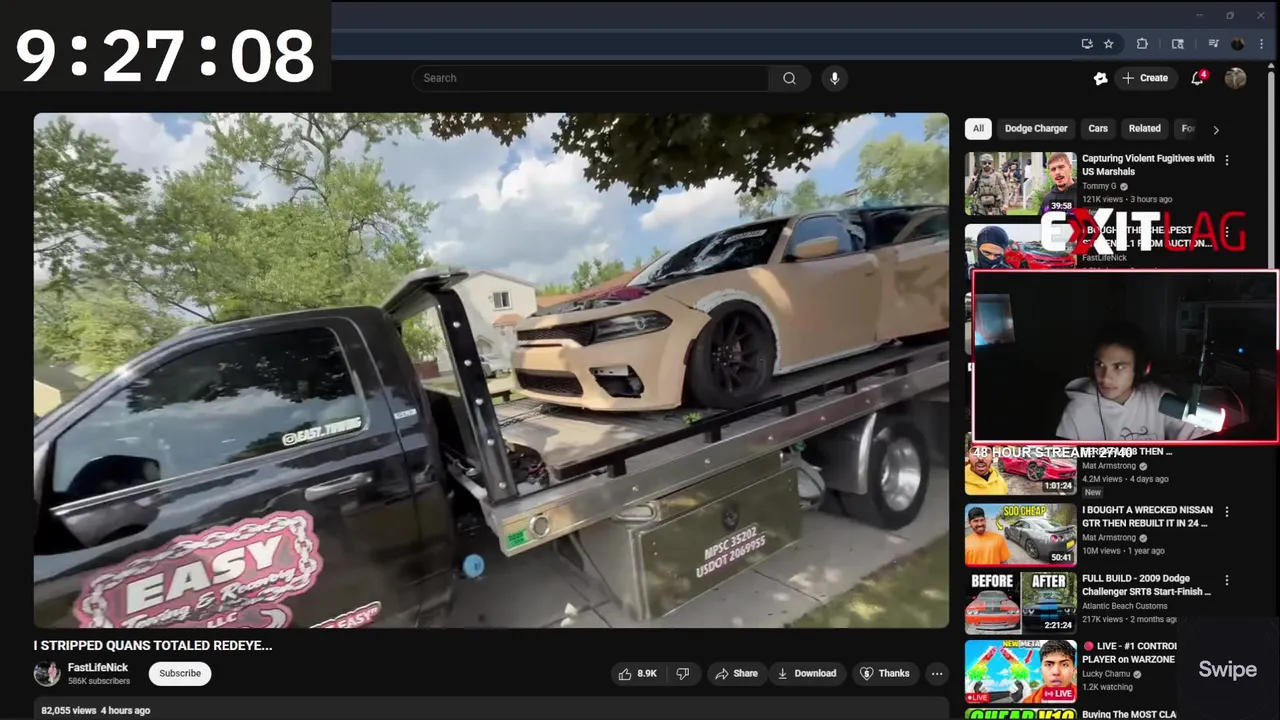Viewport: 1280px width, 720px height.
Task: Click into the YouTube Search field
Action: (590, 78)
